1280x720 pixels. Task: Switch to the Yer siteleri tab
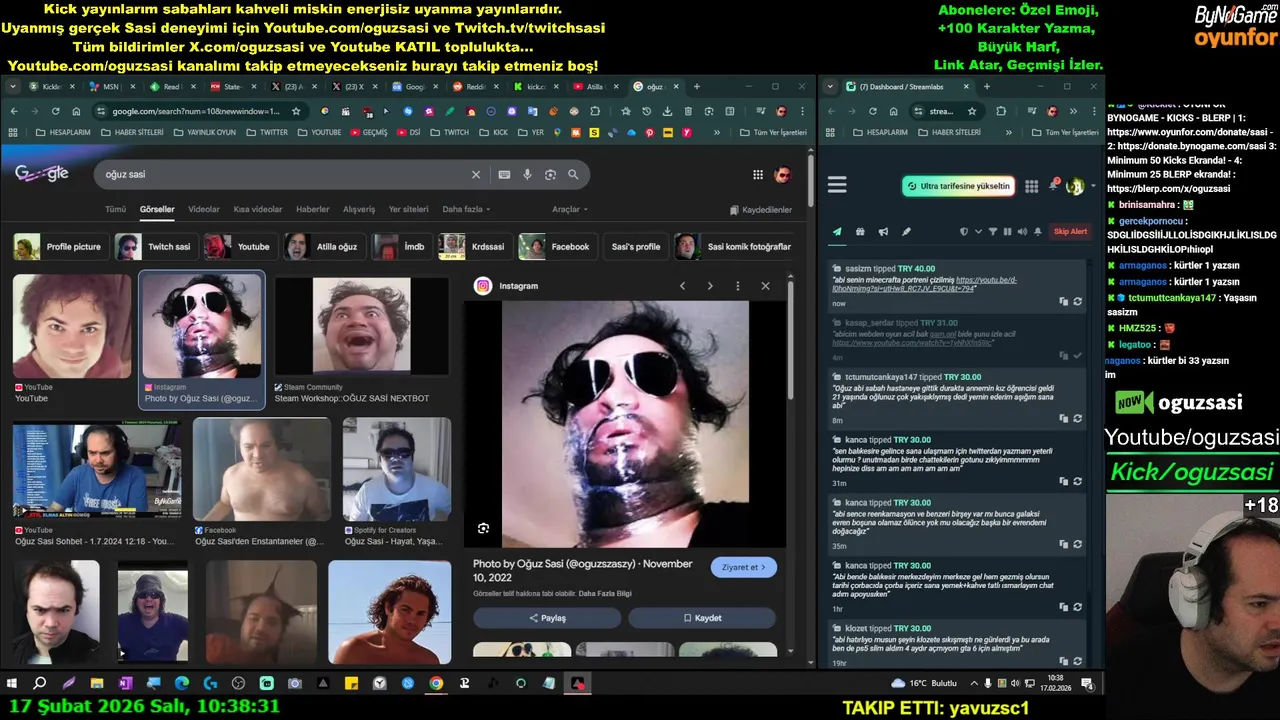408,209
